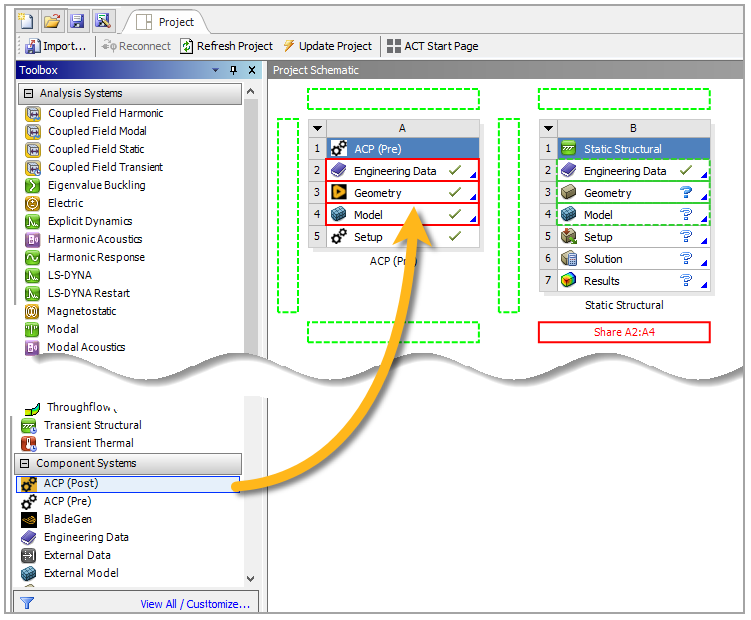This screenshot has width=751, height=620.
Task: Select Harmonic Acoustics icon
Action: coord(33,239)
